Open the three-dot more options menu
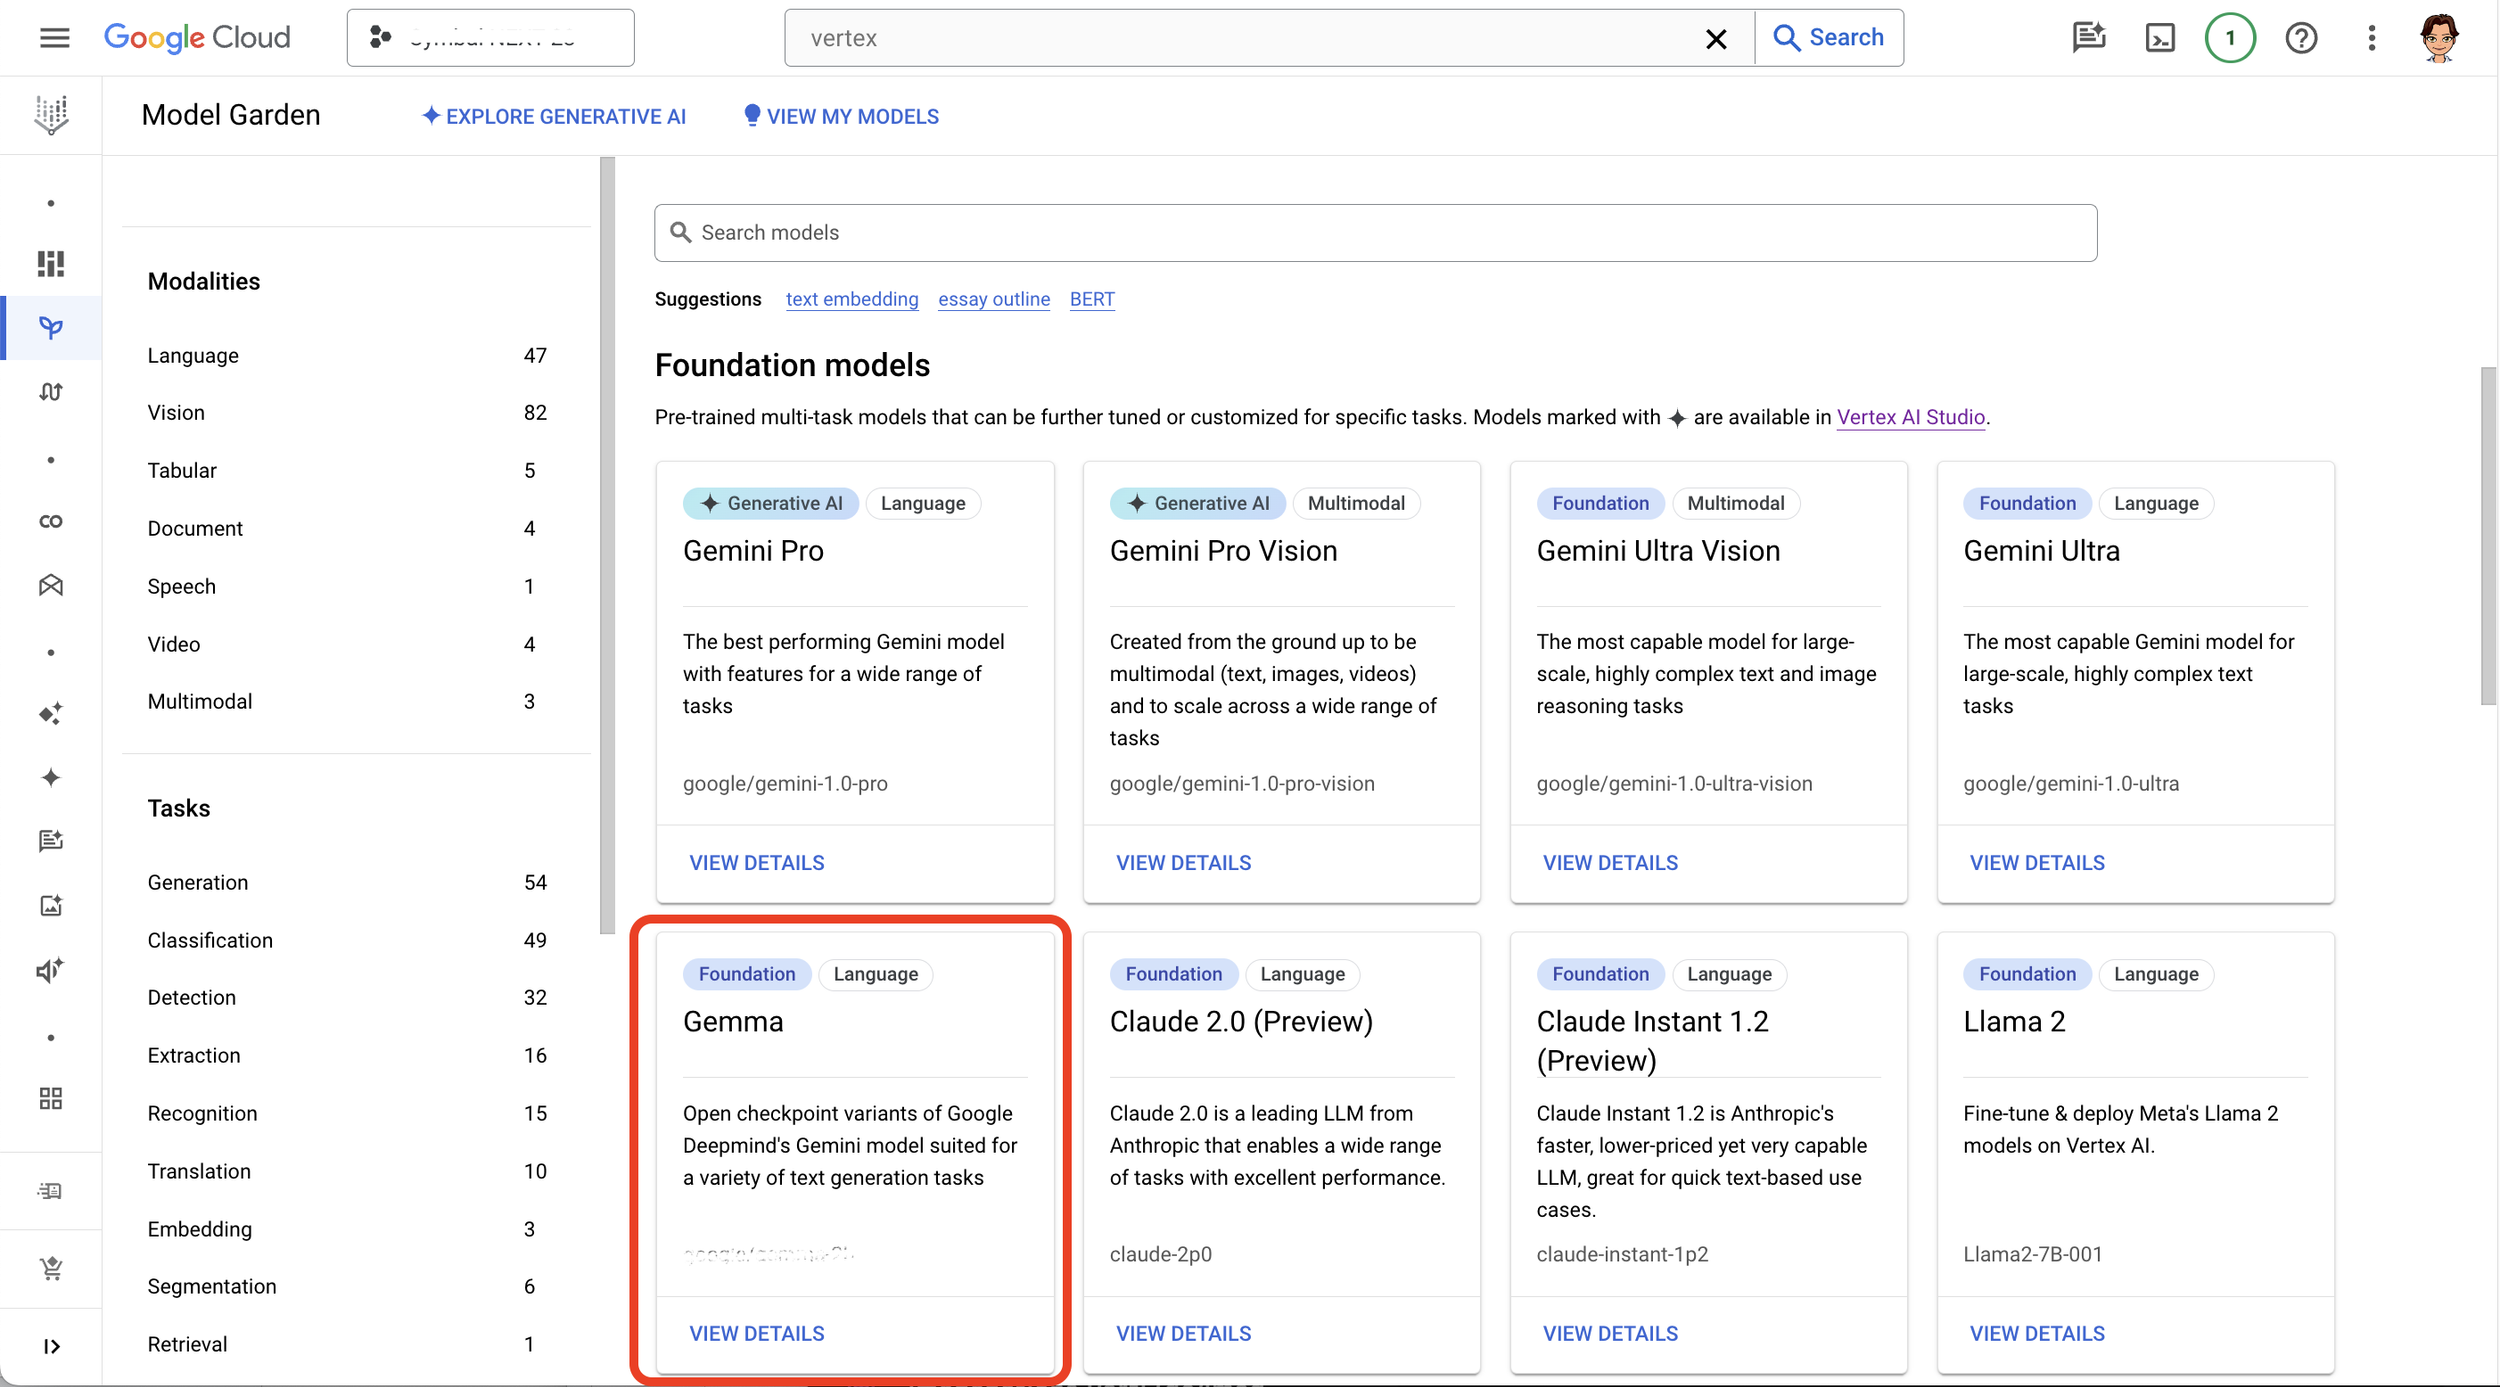 [2371, 38]
